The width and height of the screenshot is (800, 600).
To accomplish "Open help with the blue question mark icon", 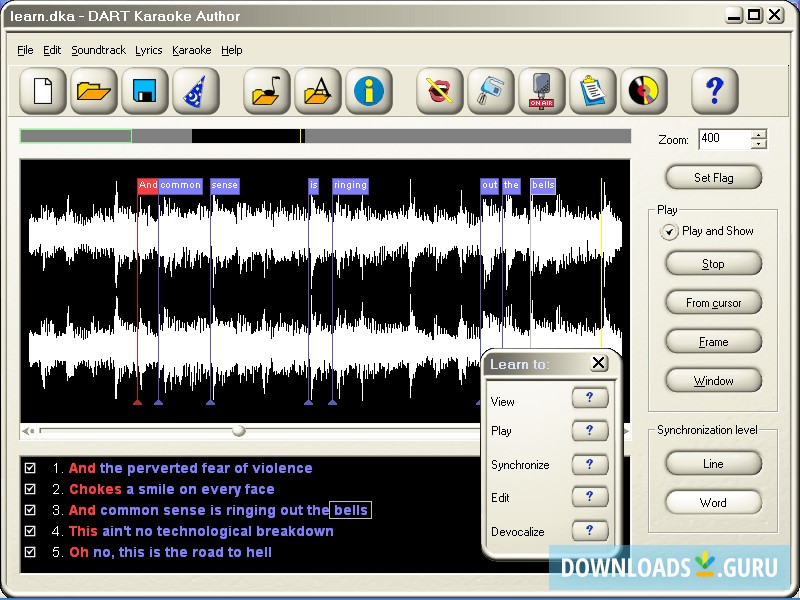I will pos(714,92).
